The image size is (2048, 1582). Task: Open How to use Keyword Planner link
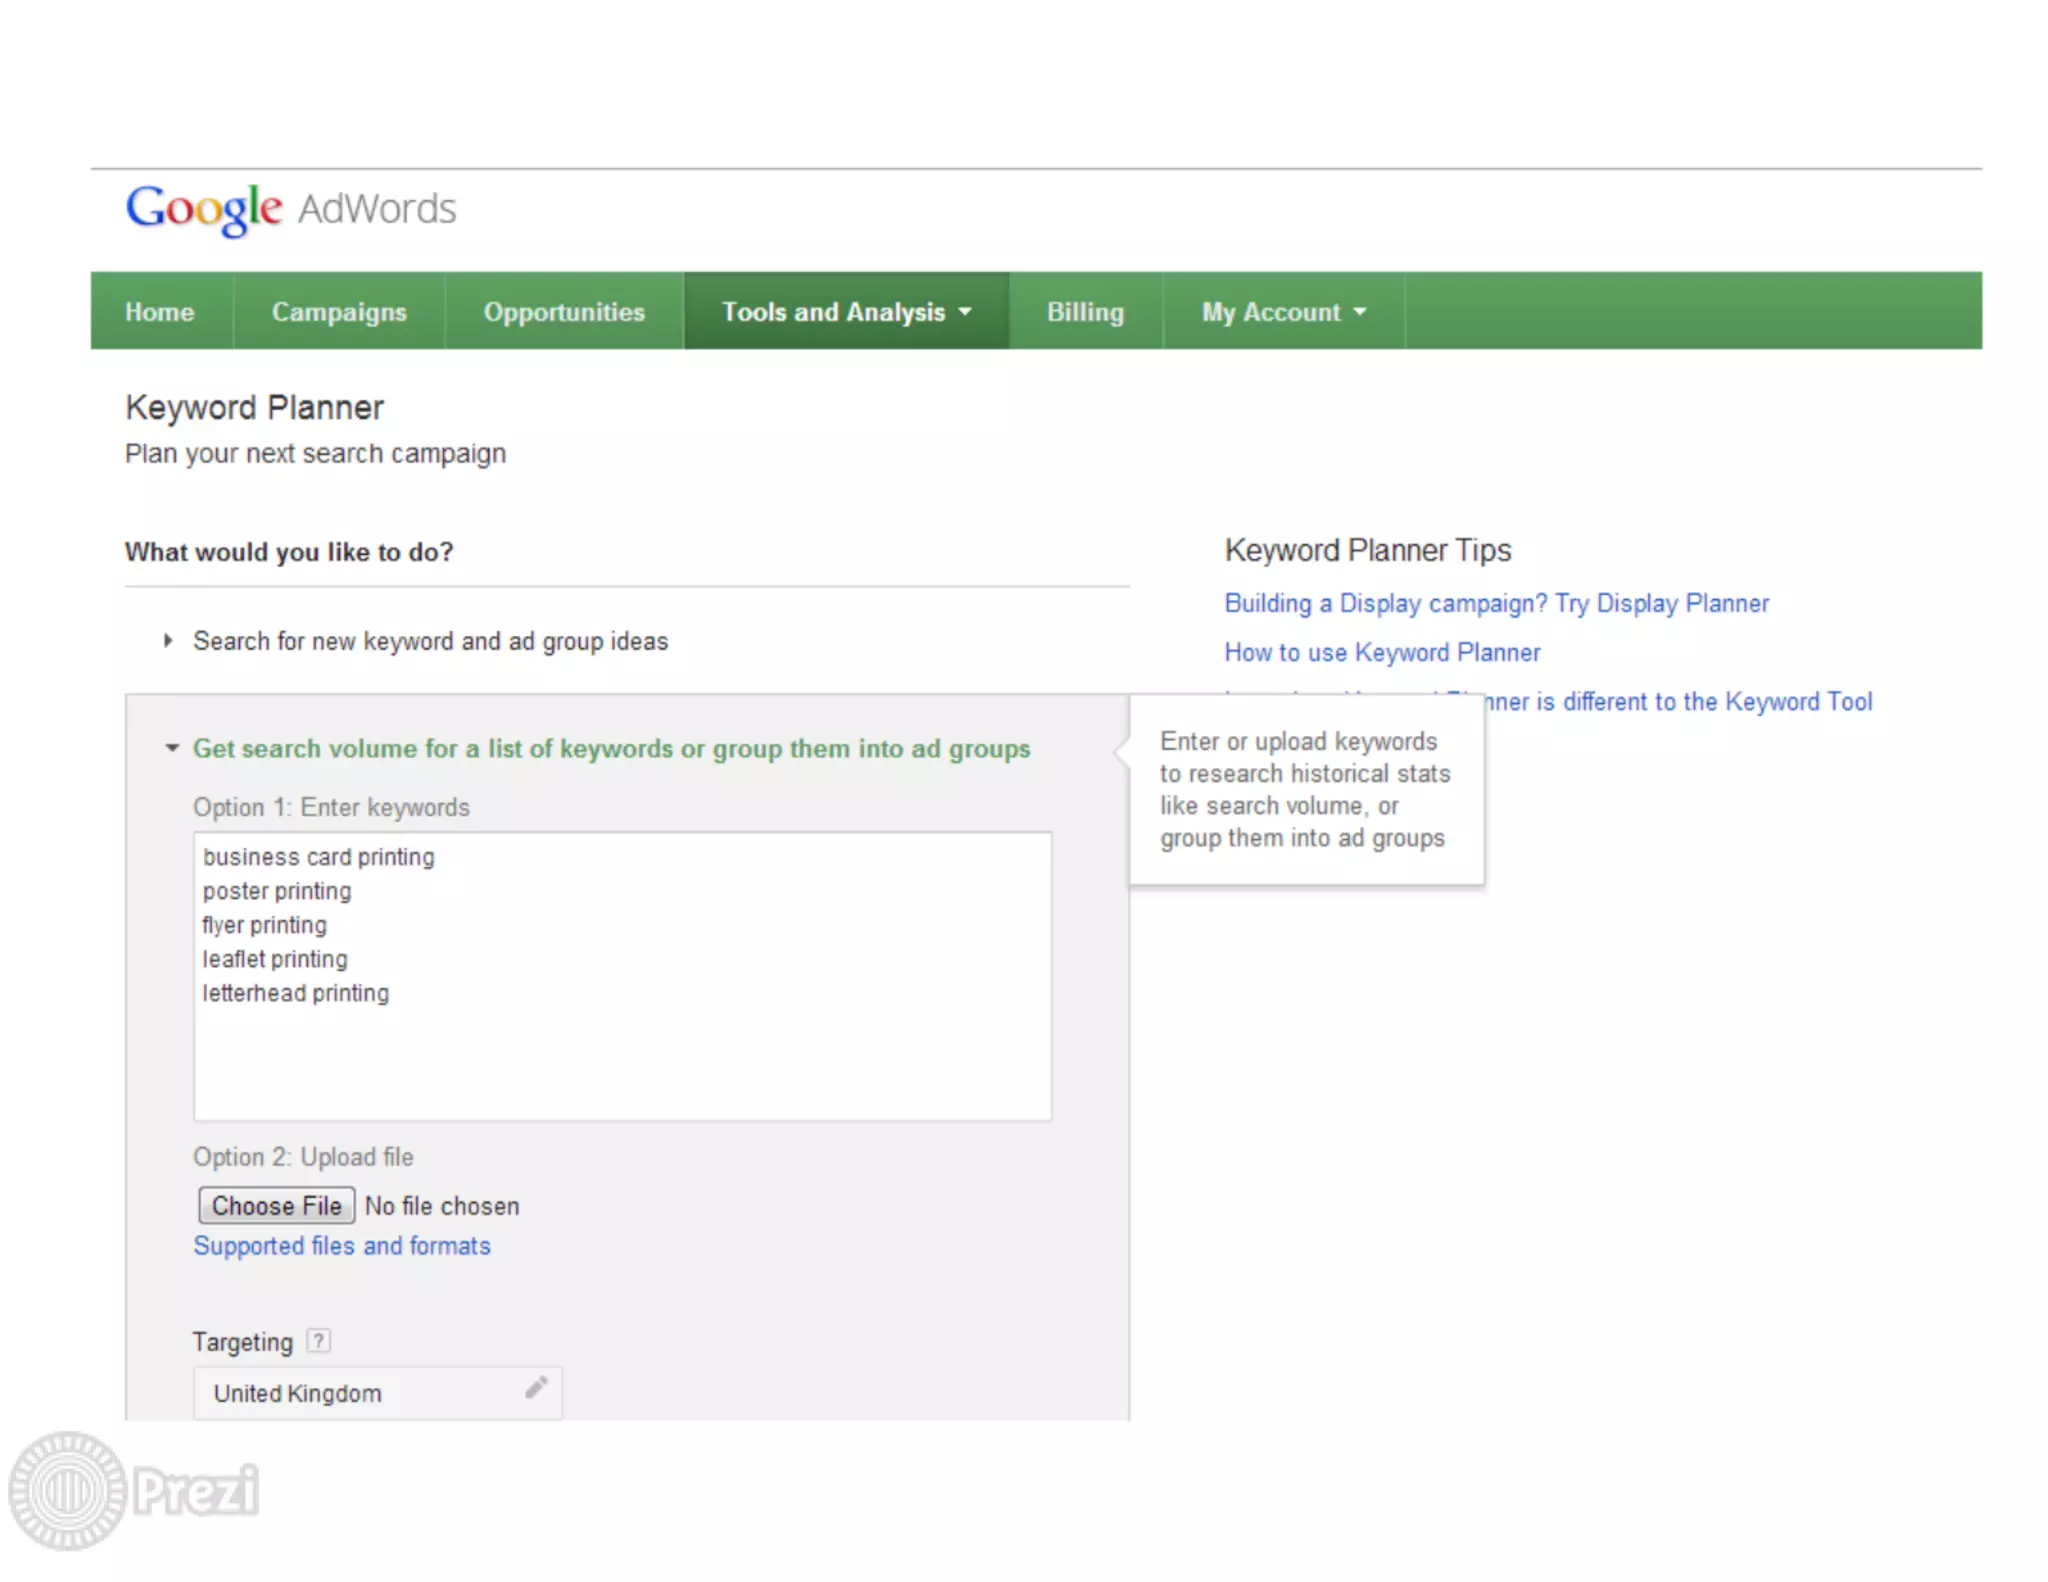1382,653
